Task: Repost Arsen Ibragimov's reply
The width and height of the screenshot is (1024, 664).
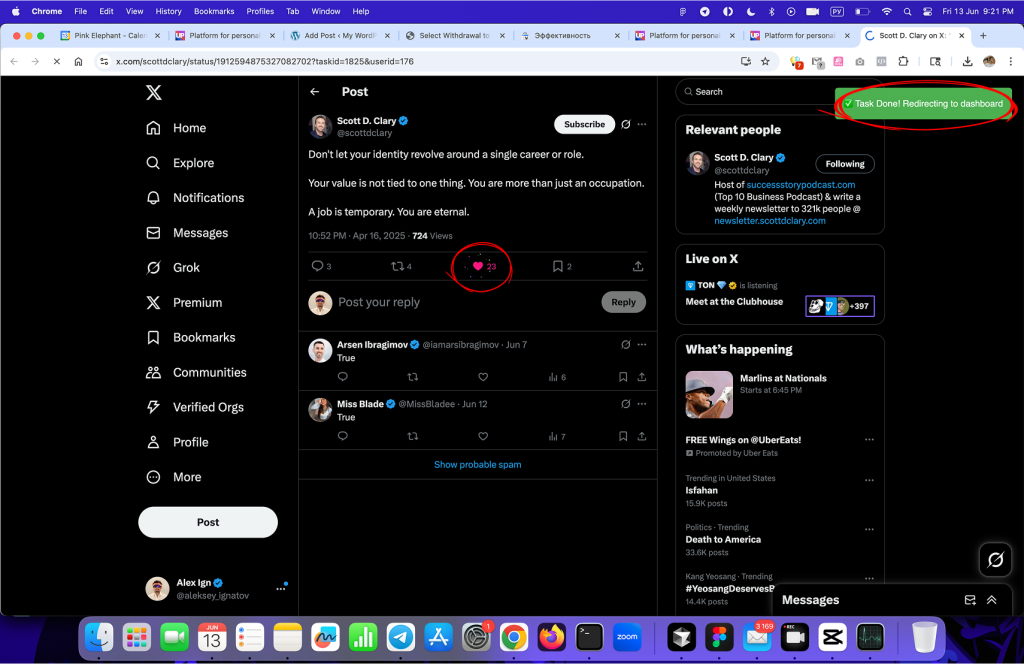Action: click(x=413, y=377)
